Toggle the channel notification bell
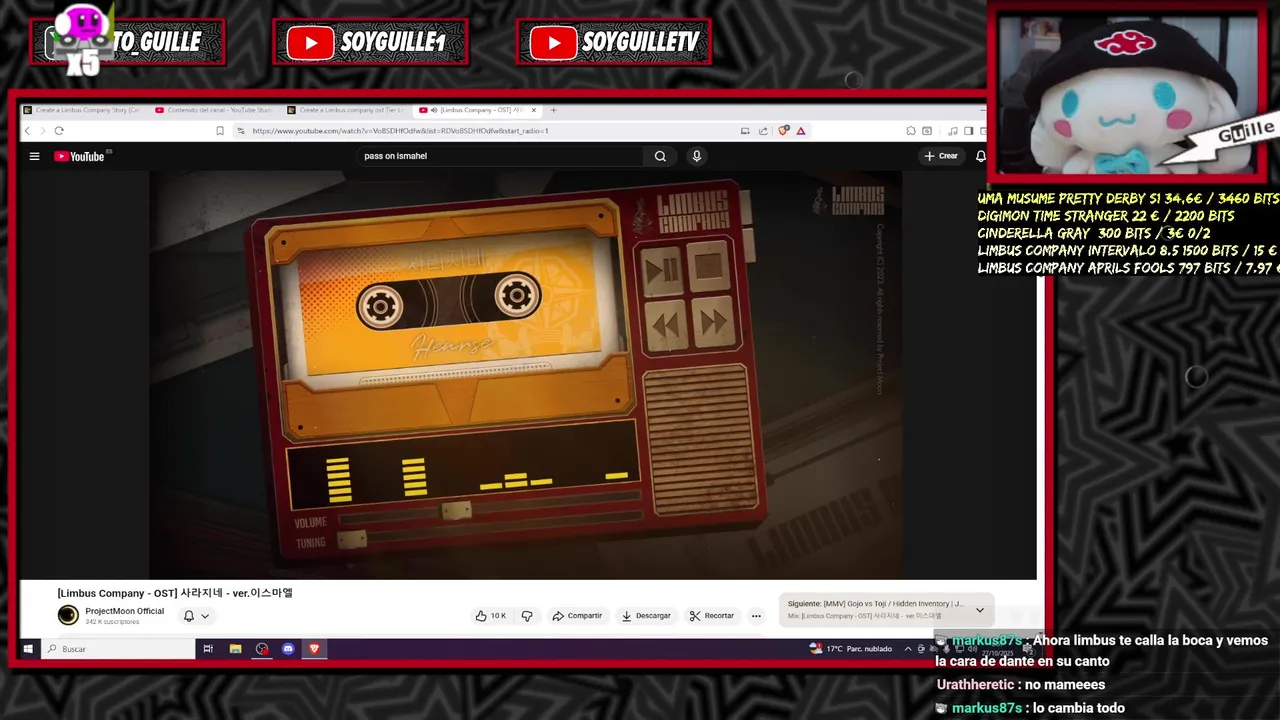The height and width of the screenshot is (720, 1280). 188,616
